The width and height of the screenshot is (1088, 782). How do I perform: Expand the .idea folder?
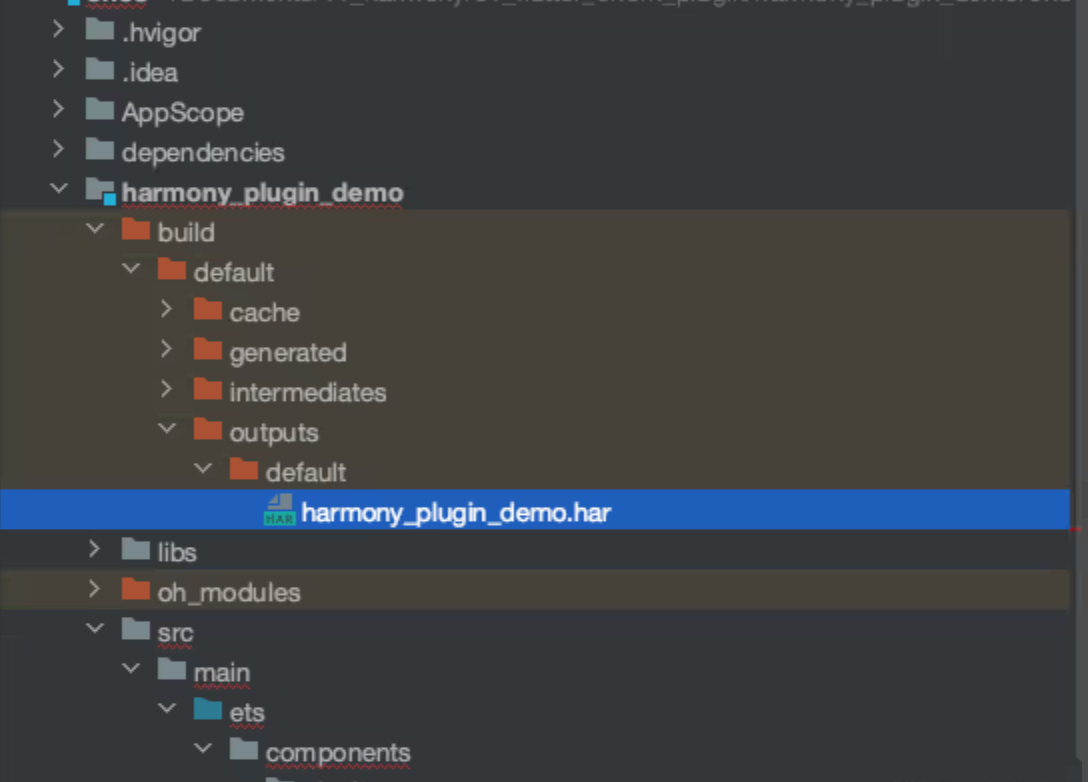(x=59, y=69)
